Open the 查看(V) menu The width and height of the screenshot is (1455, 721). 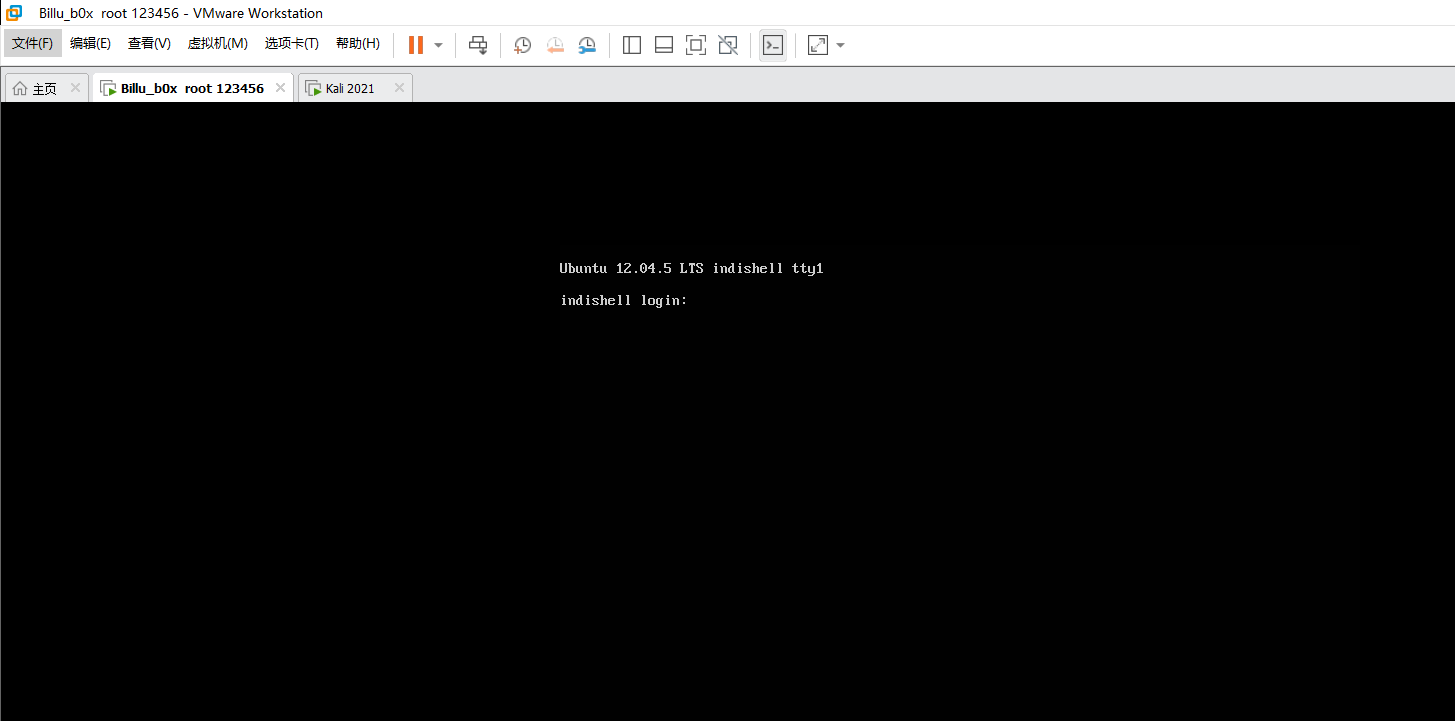coord(149,44)
